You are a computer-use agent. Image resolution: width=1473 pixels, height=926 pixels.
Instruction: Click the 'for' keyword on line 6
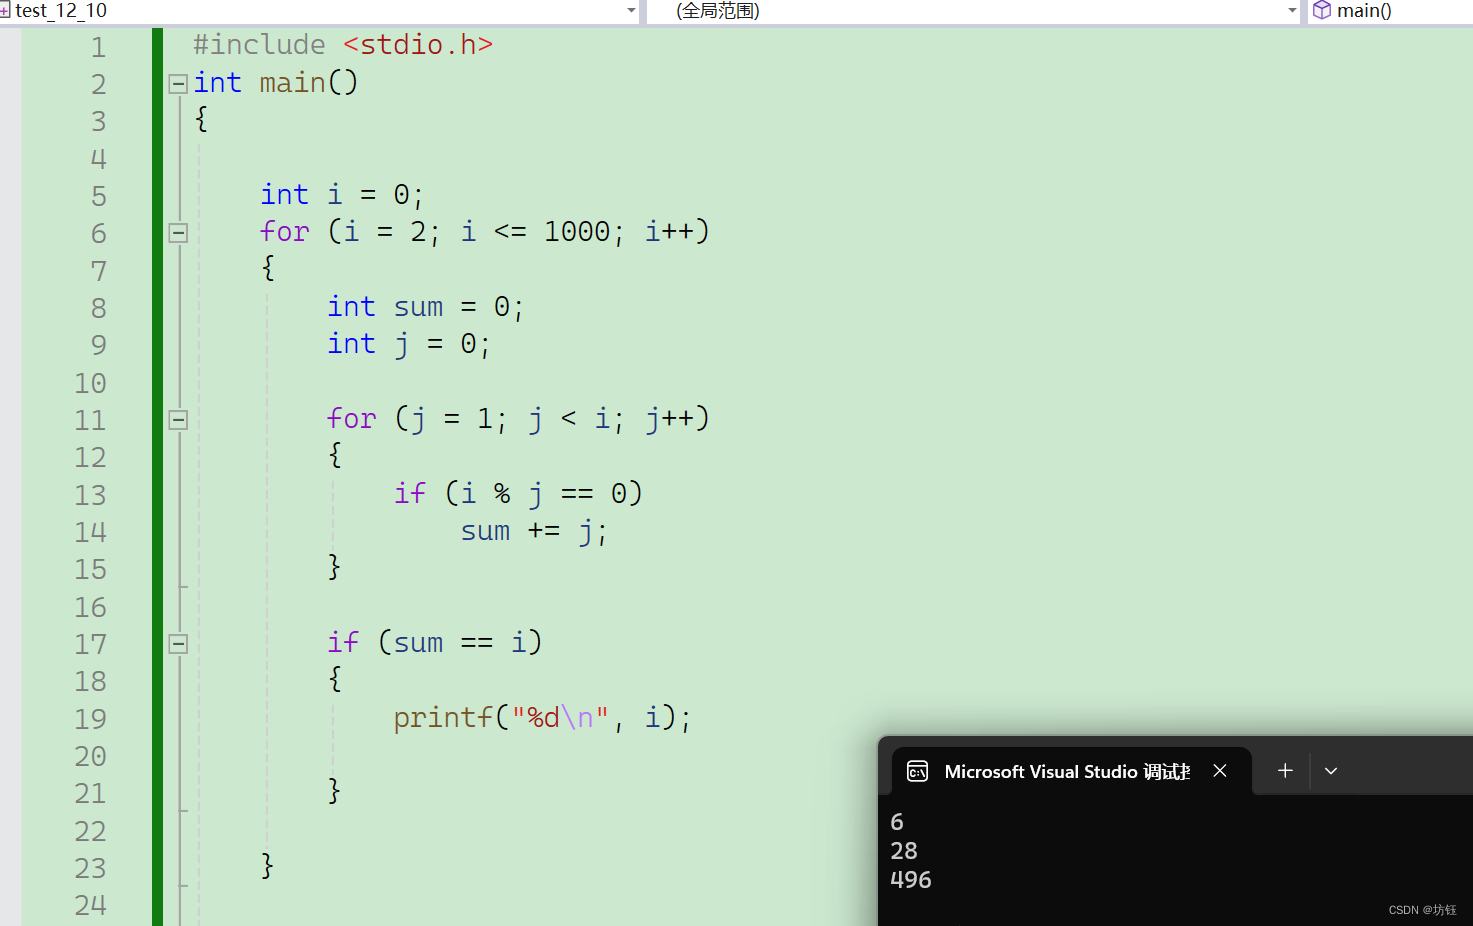(x=284, y=232)
